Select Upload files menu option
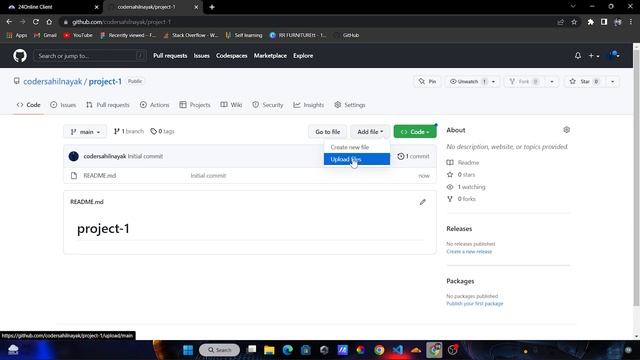This screenshot has height=360, width=640. pos(357,159)
